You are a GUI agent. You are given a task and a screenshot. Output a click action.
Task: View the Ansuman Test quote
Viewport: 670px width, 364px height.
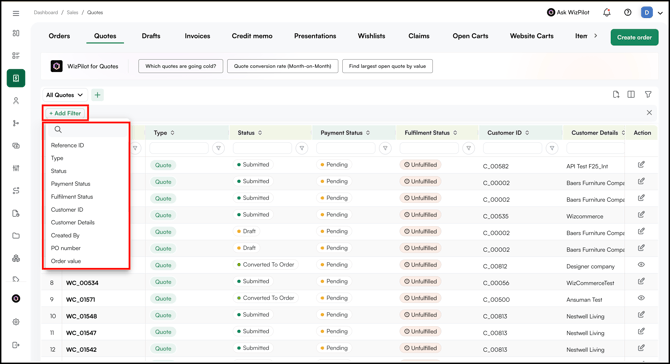pos(641,298)
